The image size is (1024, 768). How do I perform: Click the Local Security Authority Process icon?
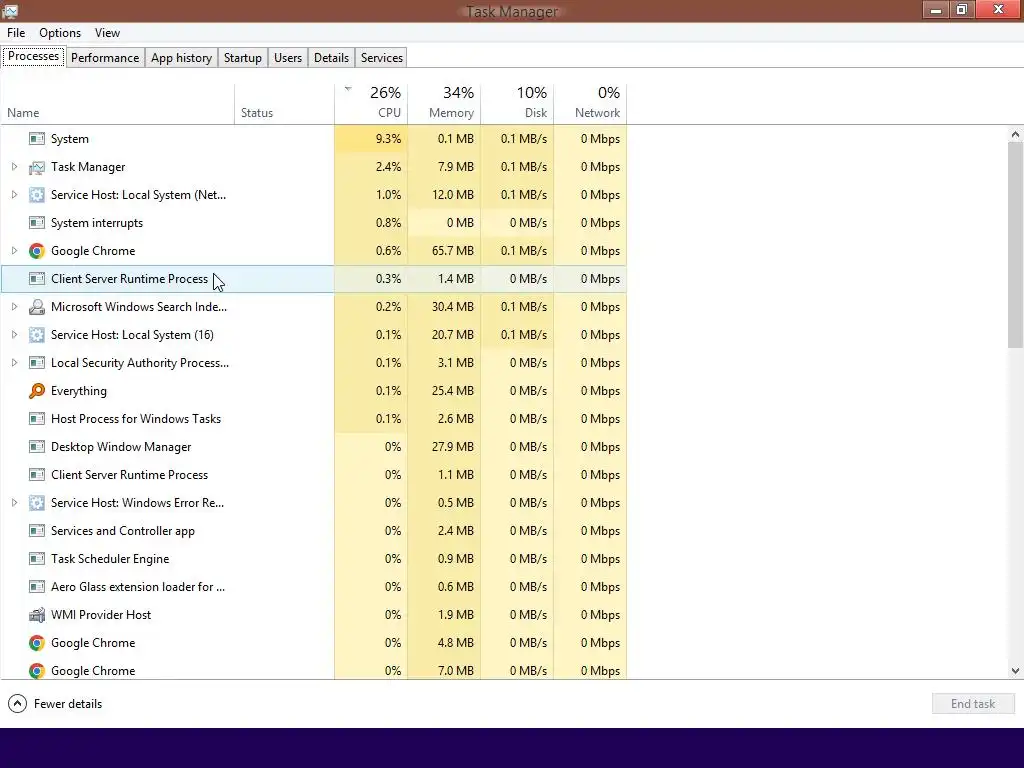click(37, 362)
